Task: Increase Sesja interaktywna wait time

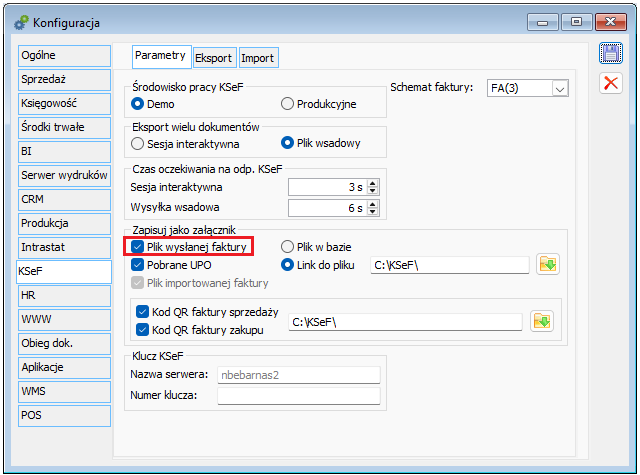Action: (x=373, y=183)
